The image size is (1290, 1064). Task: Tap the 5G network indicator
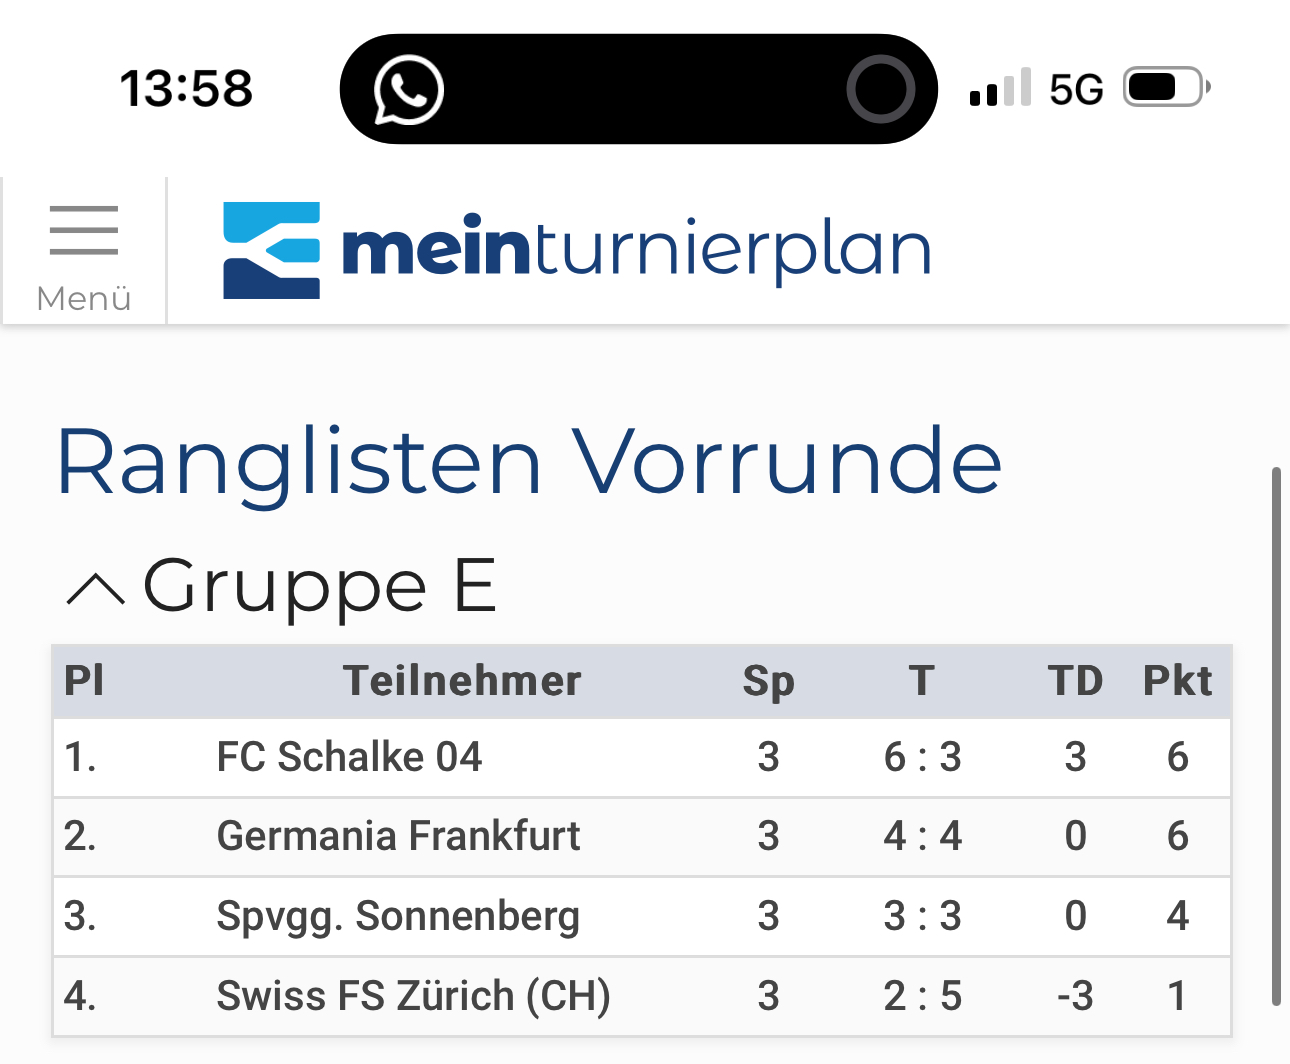click(x=1076, y=89)
